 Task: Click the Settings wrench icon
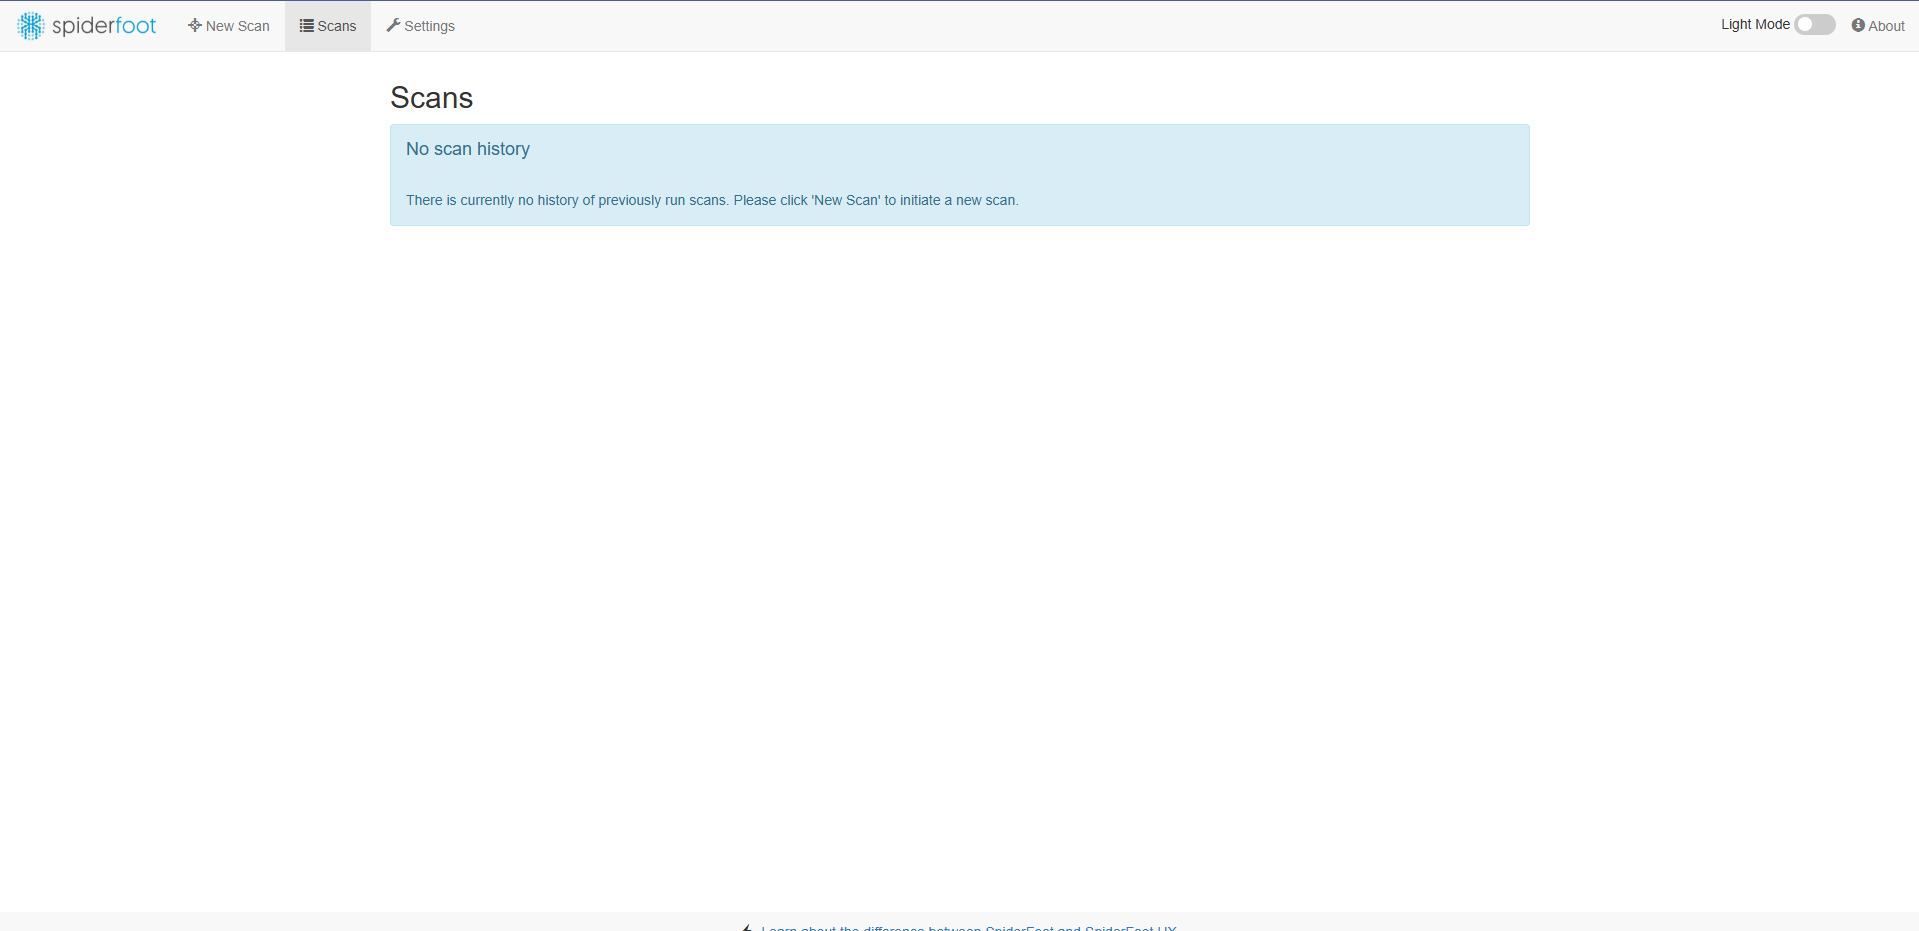(x=393, y=25)
